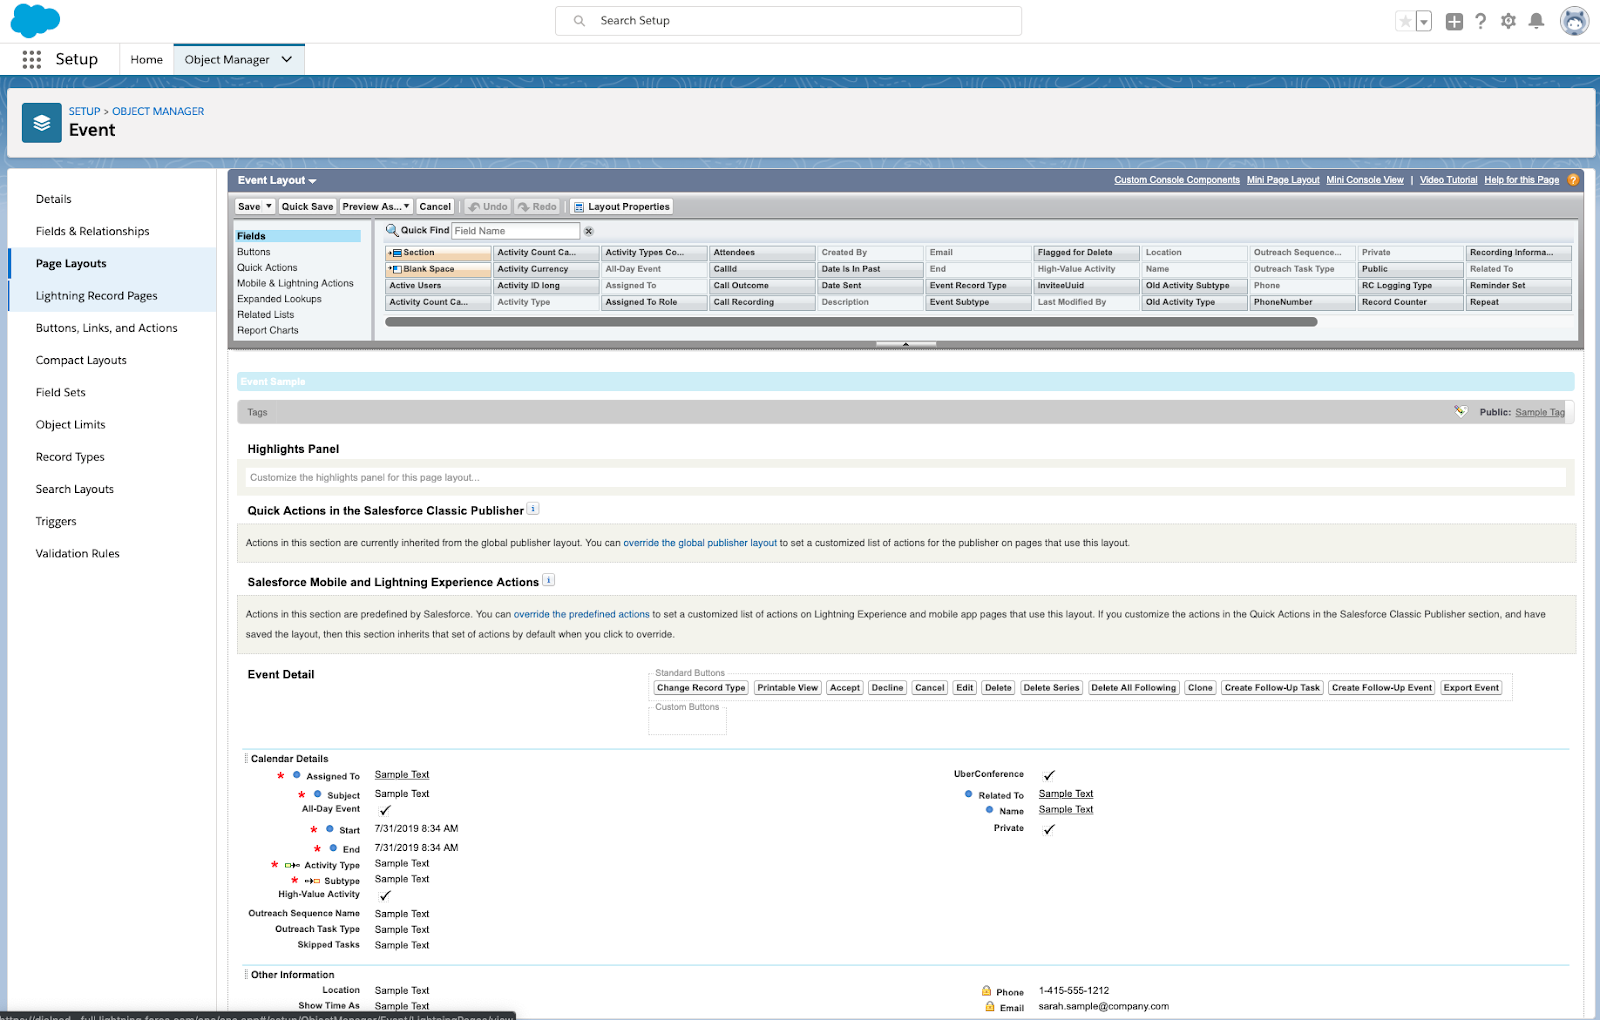
Task: Click the Redo arrow button
Action: pyautogui.click(x=537, y=207)
